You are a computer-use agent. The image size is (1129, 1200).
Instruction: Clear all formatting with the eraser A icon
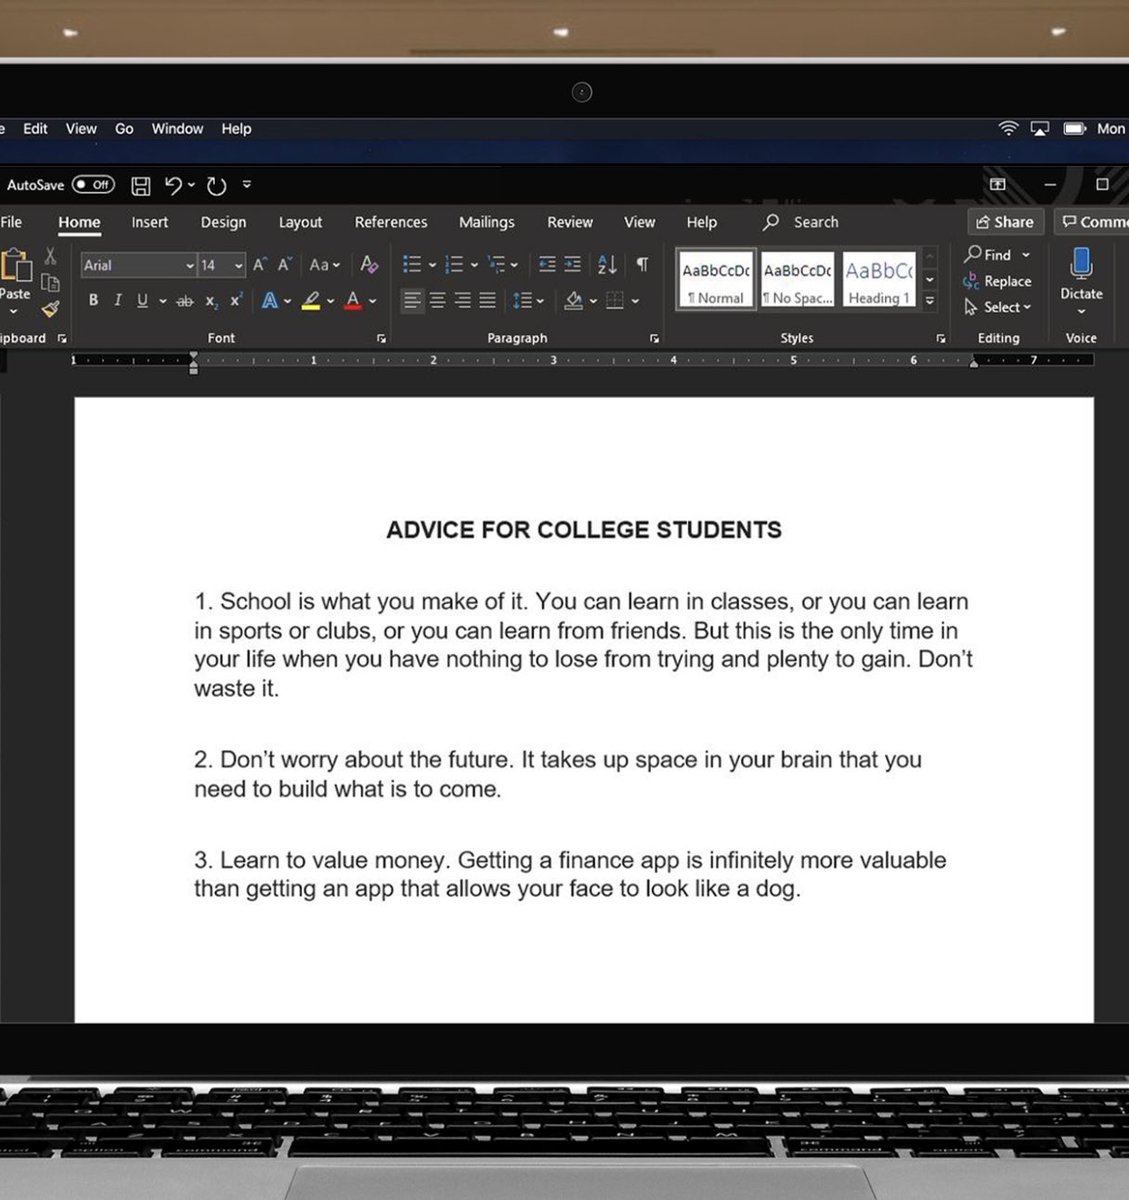click(369, 264)
